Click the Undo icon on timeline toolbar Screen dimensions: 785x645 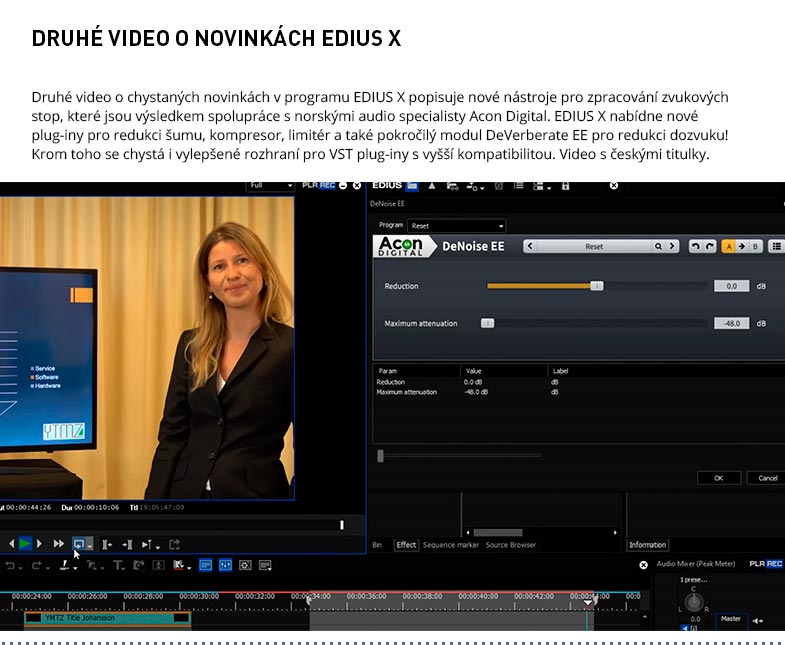(x=10, y=565)
